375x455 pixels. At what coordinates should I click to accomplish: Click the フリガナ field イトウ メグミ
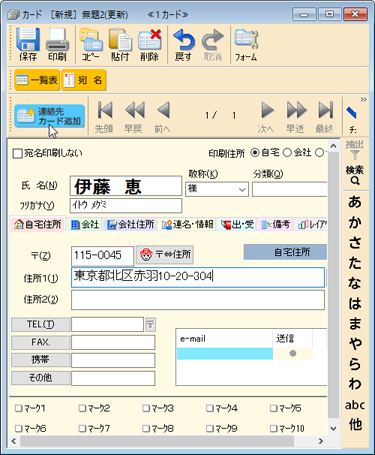coord(126,205)
